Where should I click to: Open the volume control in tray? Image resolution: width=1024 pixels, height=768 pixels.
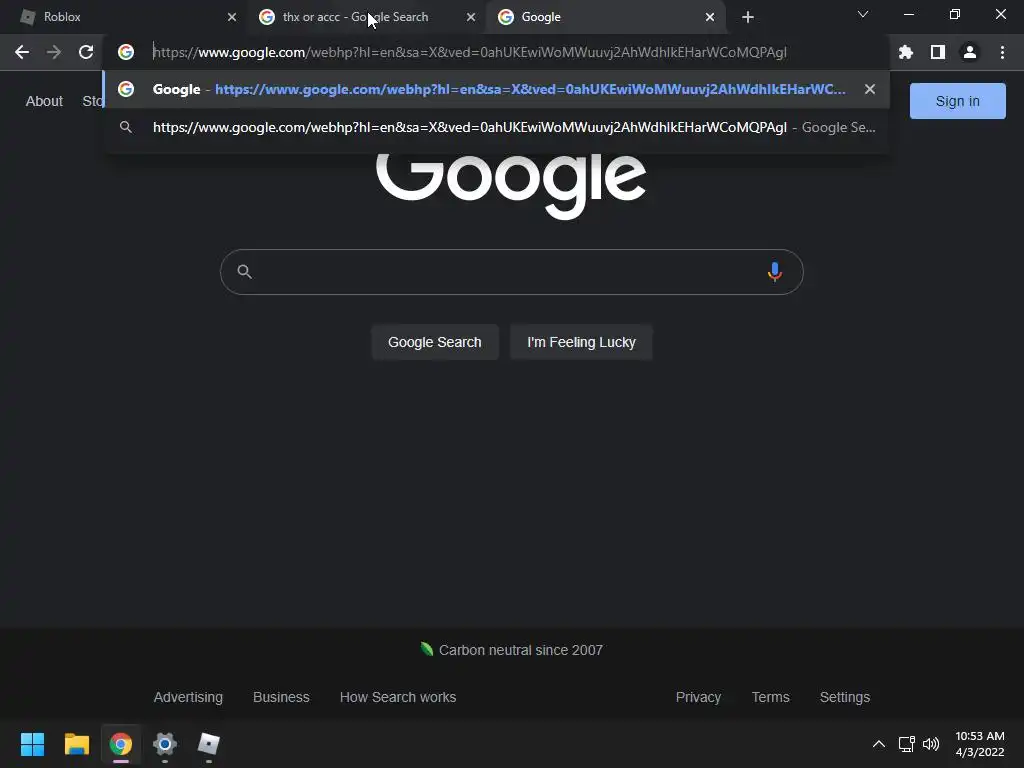click(931, 744)
